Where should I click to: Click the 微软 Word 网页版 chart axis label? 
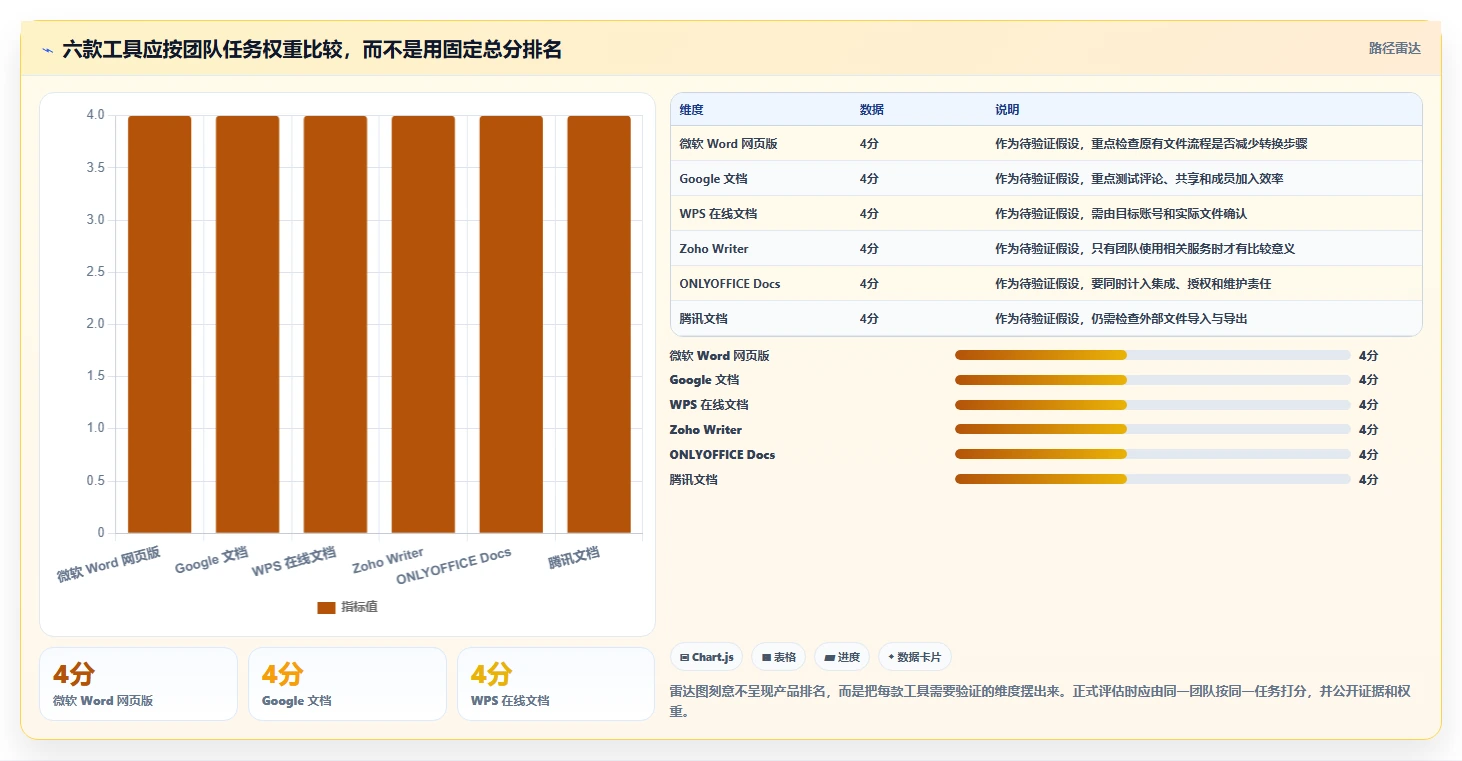(x=108, y=565)
